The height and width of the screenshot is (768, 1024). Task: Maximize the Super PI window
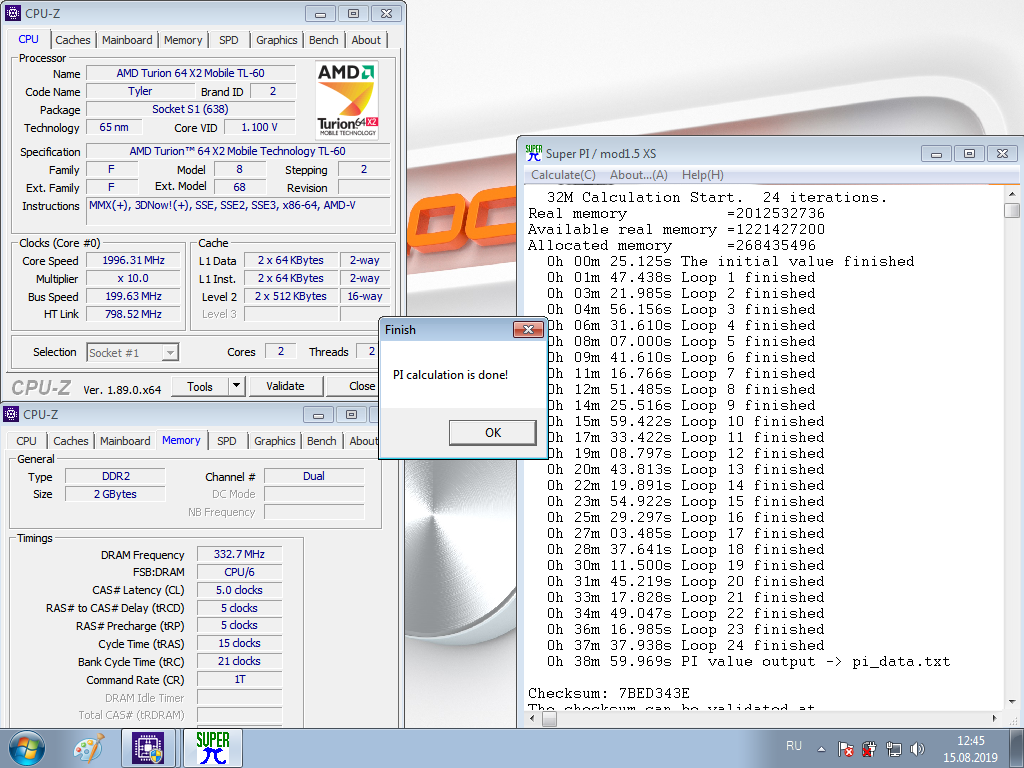[x=969, y=154]
